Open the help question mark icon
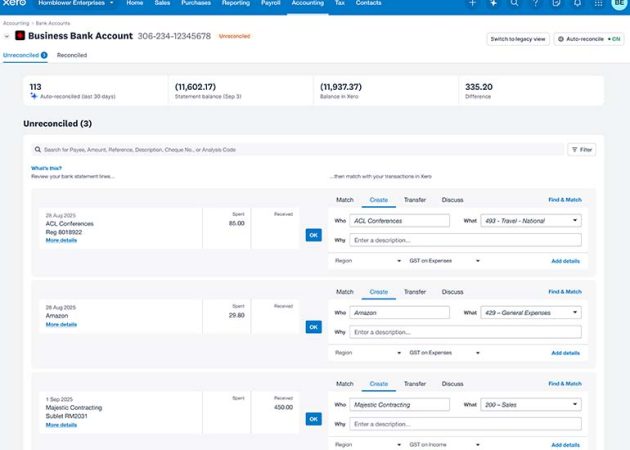This screenshot has height=450, width=630. [535, 3]
